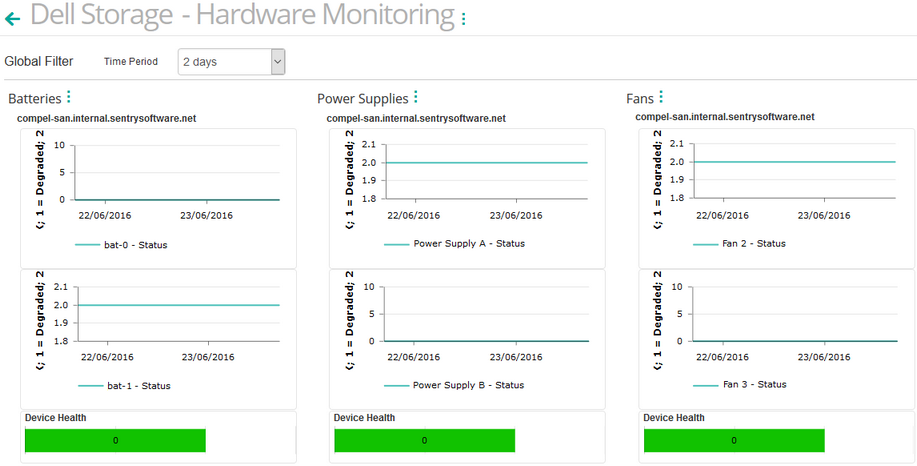Click the Power Supply B - Status legend
Image resolution: width=917 pixels, height=466 pixels.
tap(454, 385)
